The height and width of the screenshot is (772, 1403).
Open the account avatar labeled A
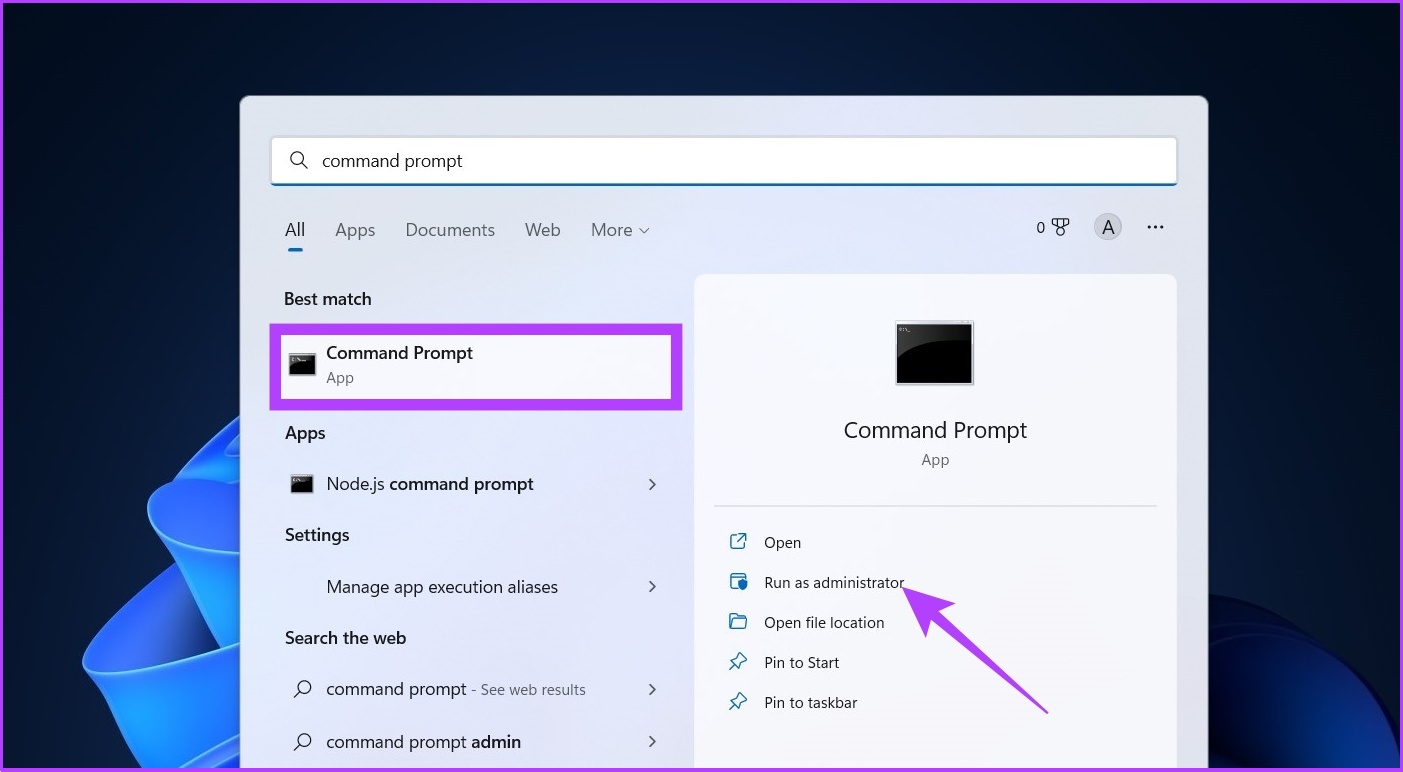[x=1107, y=228]
